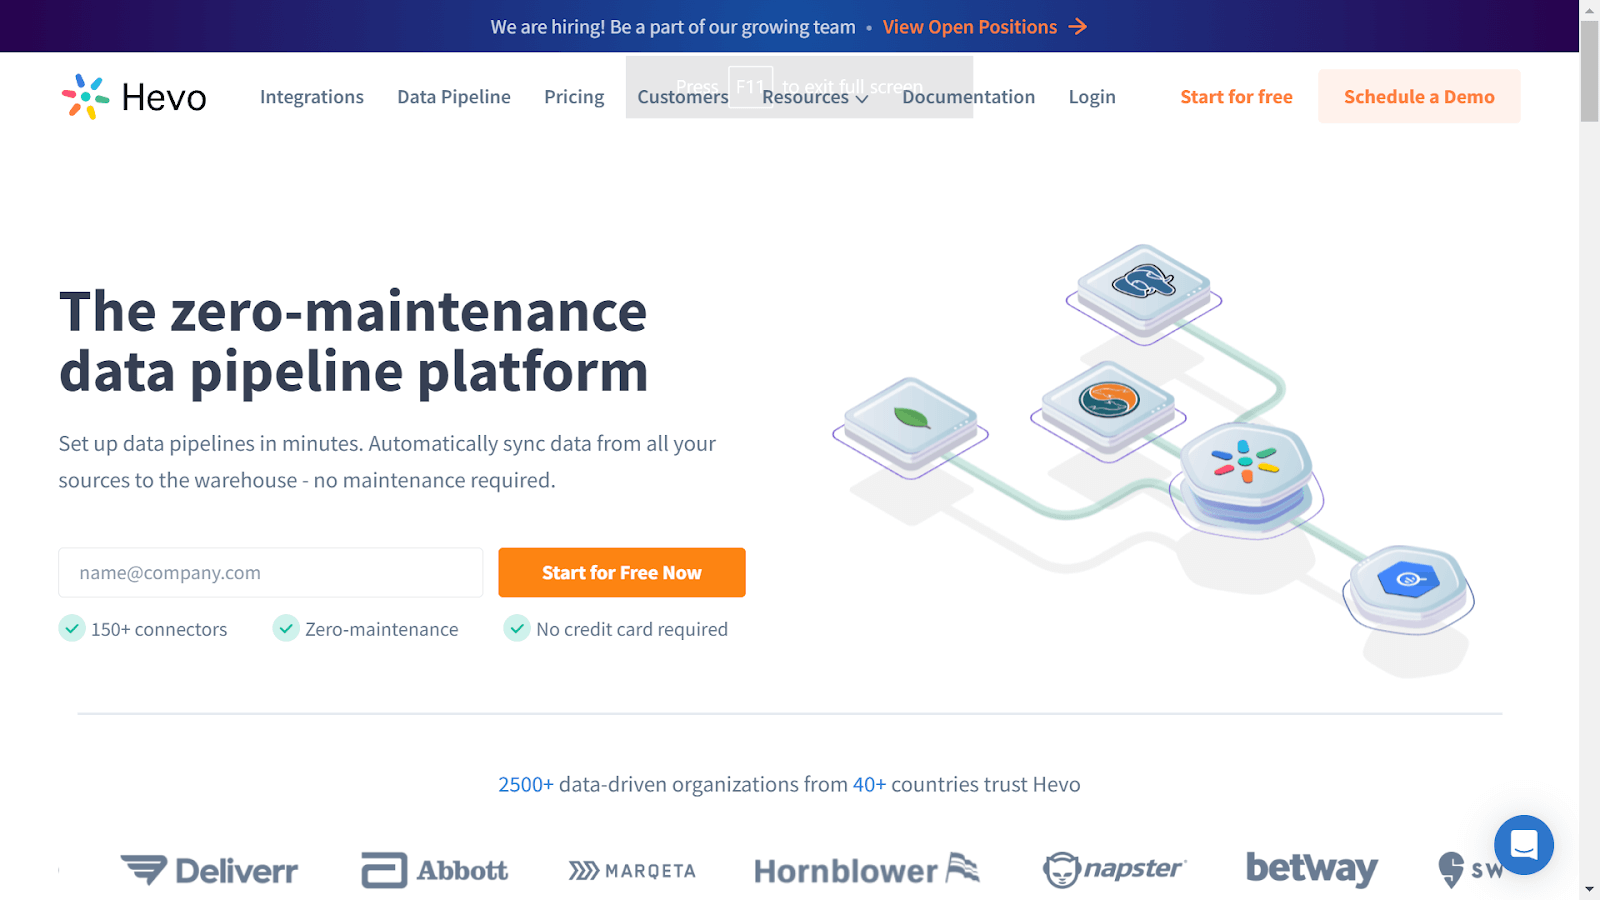
Task: Click the green checkmark beside 150+ connectors
Action: pos(71,628)
